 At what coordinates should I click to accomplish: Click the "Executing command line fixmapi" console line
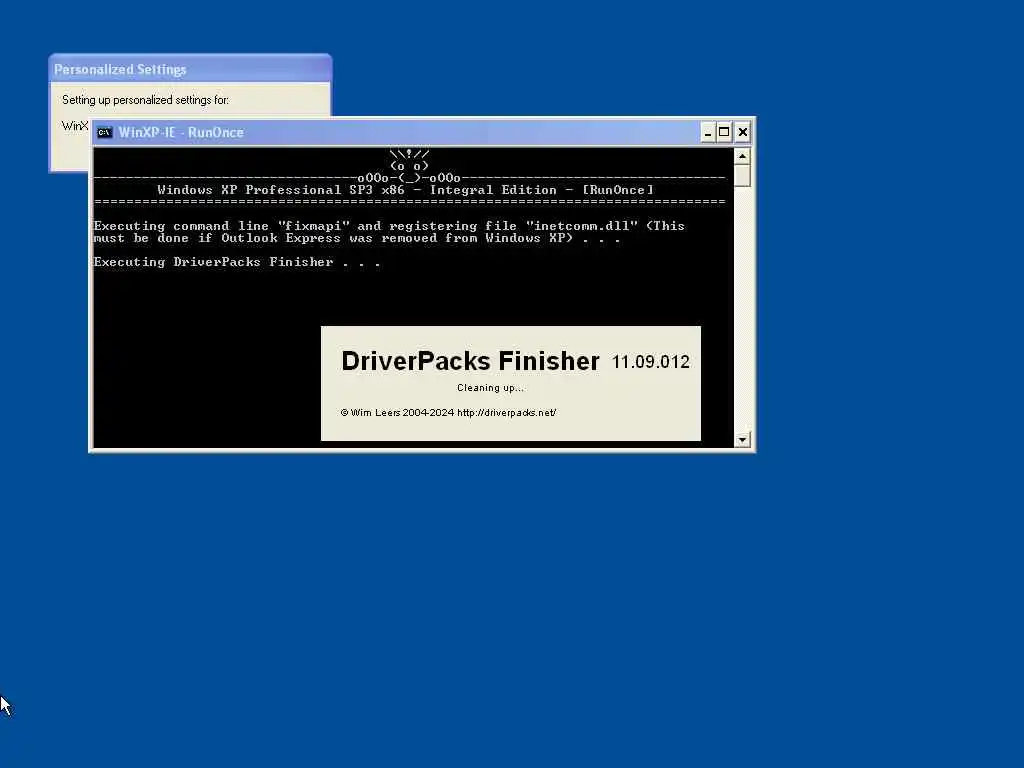(x=389, y=226)
